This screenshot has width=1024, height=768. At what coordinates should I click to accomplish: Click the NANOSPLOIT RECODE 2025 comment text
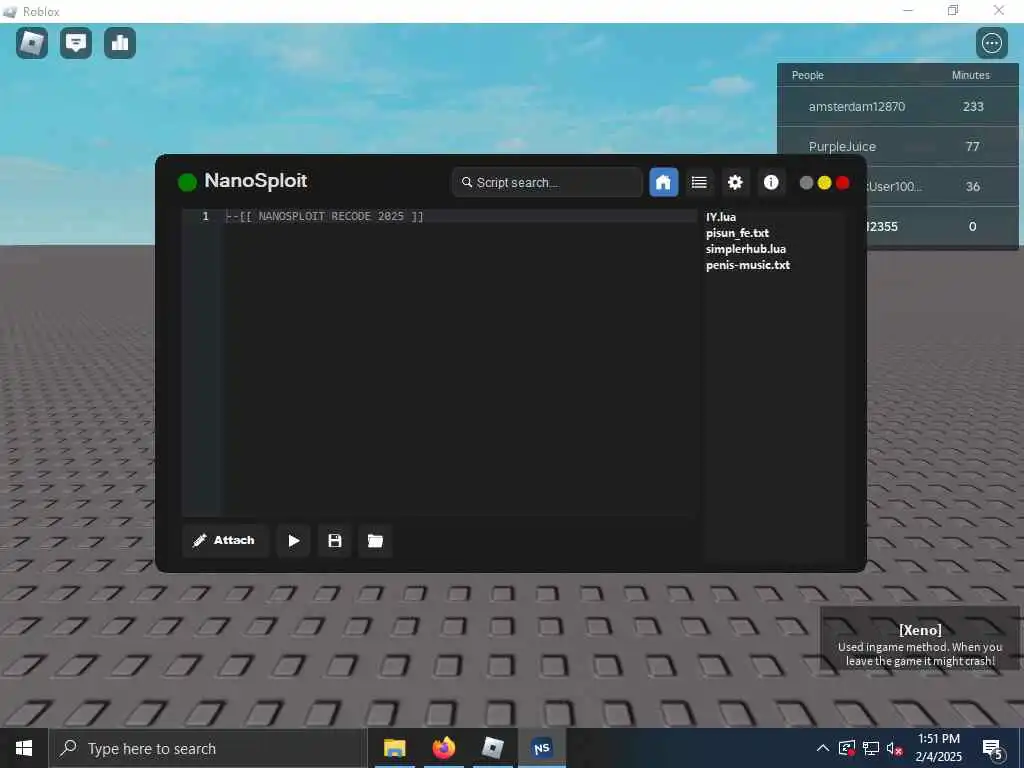pos(325,216)
